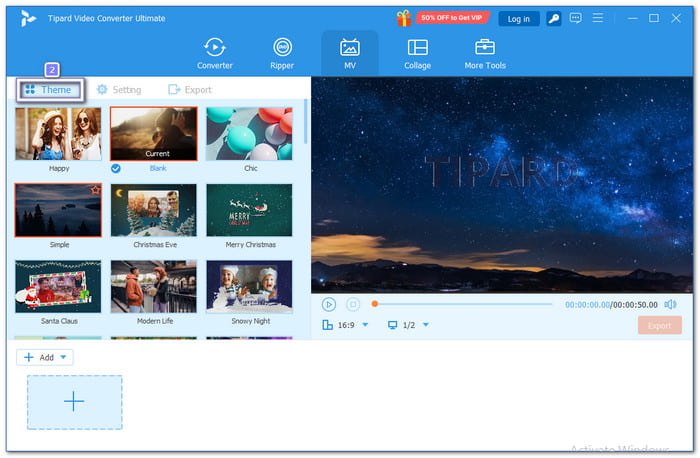Toggle the Blank theme checkmark
Viewport: 700px width, 458px height.
[116, 168]
